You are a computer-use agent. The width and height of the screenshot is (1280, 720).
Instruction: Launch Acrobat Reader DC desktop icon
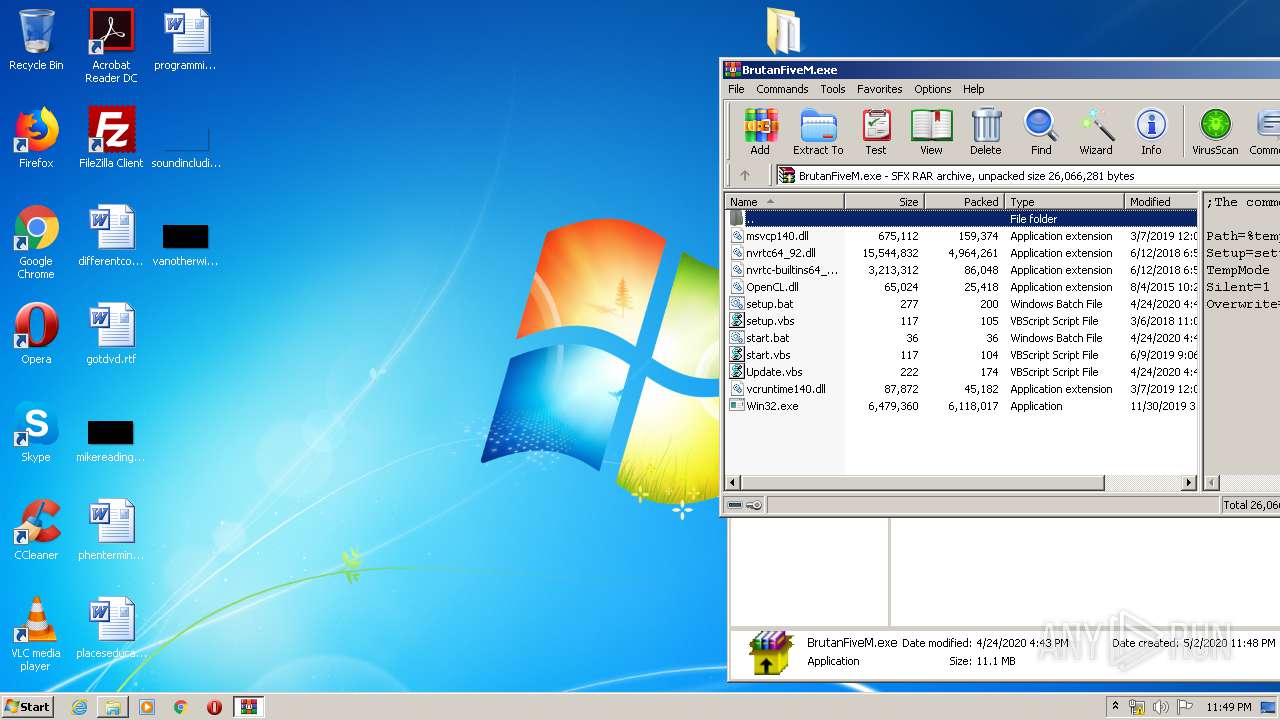(111, 46)
